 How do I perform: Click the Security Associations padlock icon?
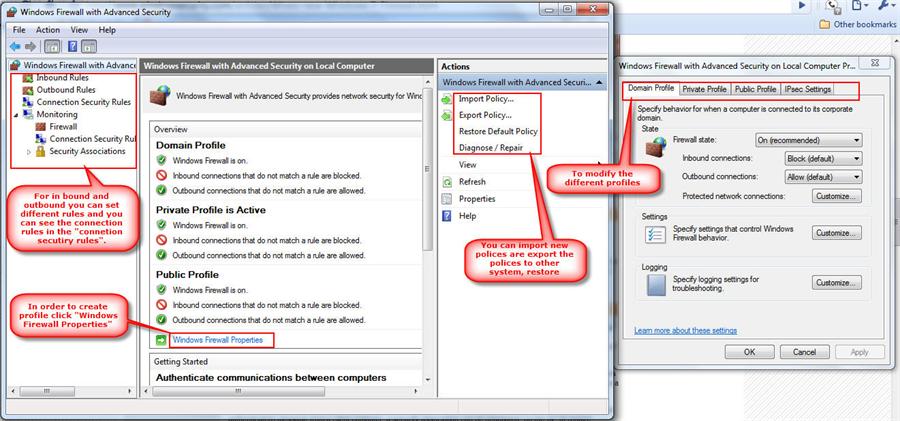(40, 151)
